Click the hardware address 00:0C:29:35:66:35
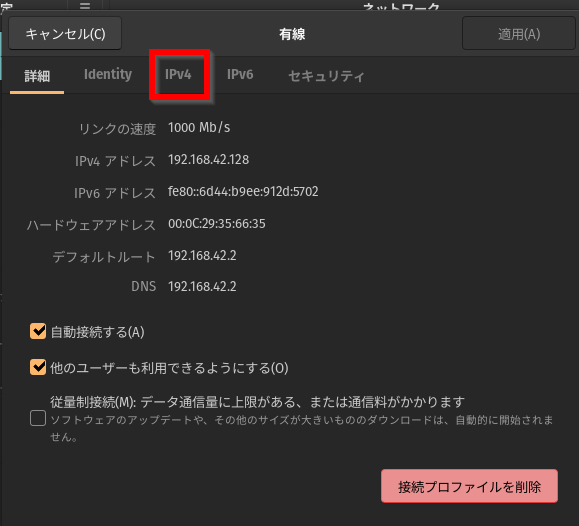The image size is (579, 526). pos(217,223)
